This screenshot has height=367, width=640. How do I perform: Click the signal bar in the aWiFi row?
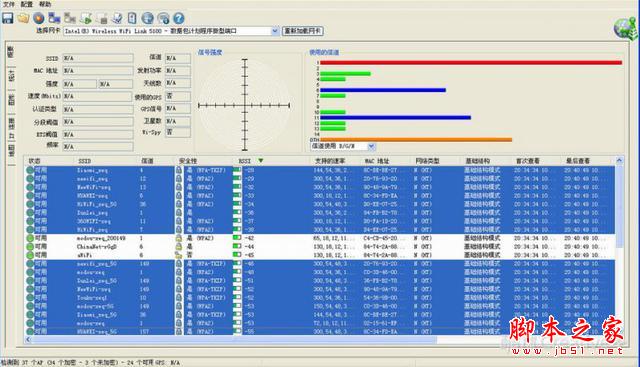[237, 255]
